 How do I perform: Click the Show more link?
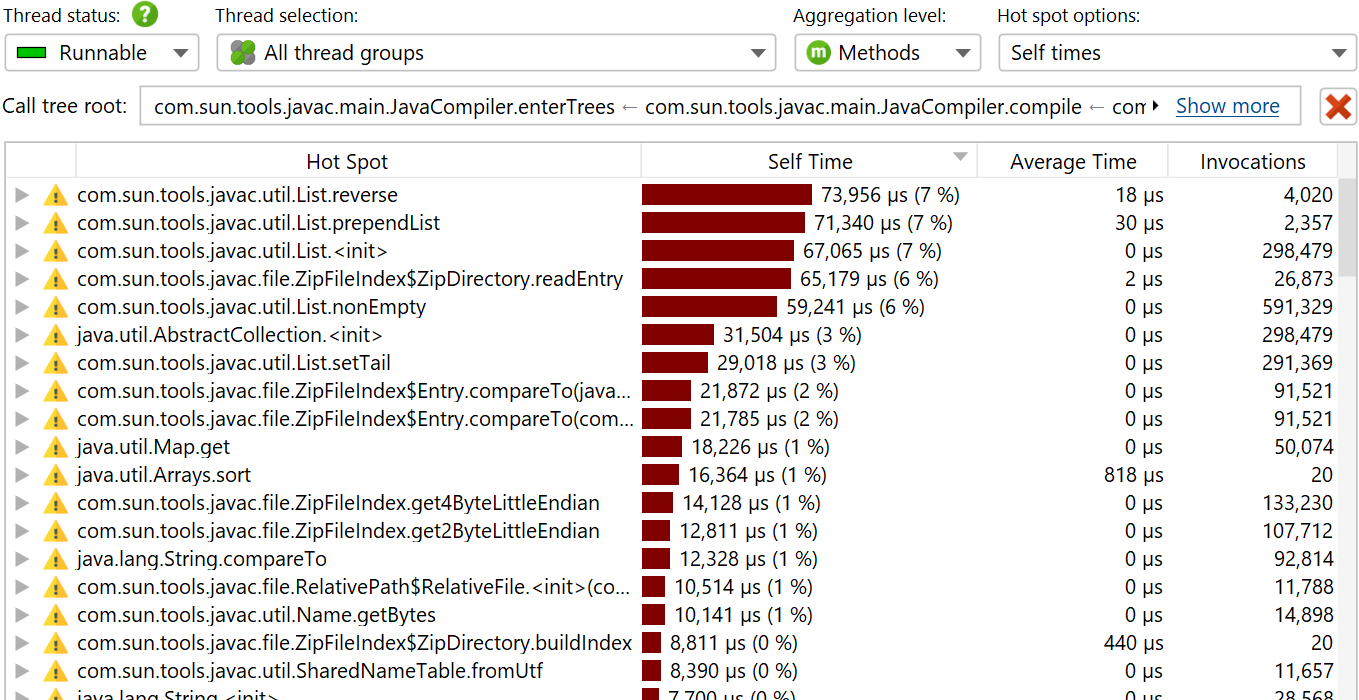tap(1227, 106)
